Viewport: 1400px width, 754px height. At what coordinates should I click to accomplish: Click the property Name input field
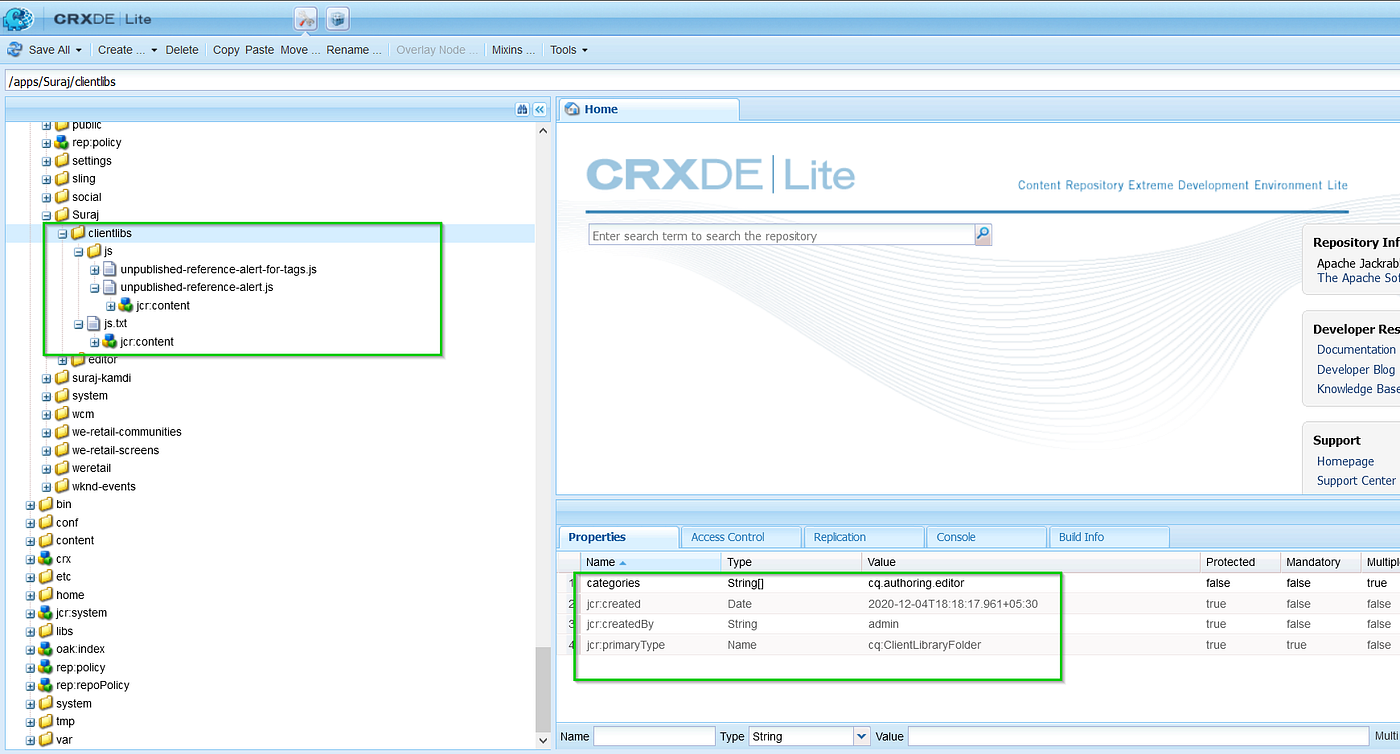(654, 736)
